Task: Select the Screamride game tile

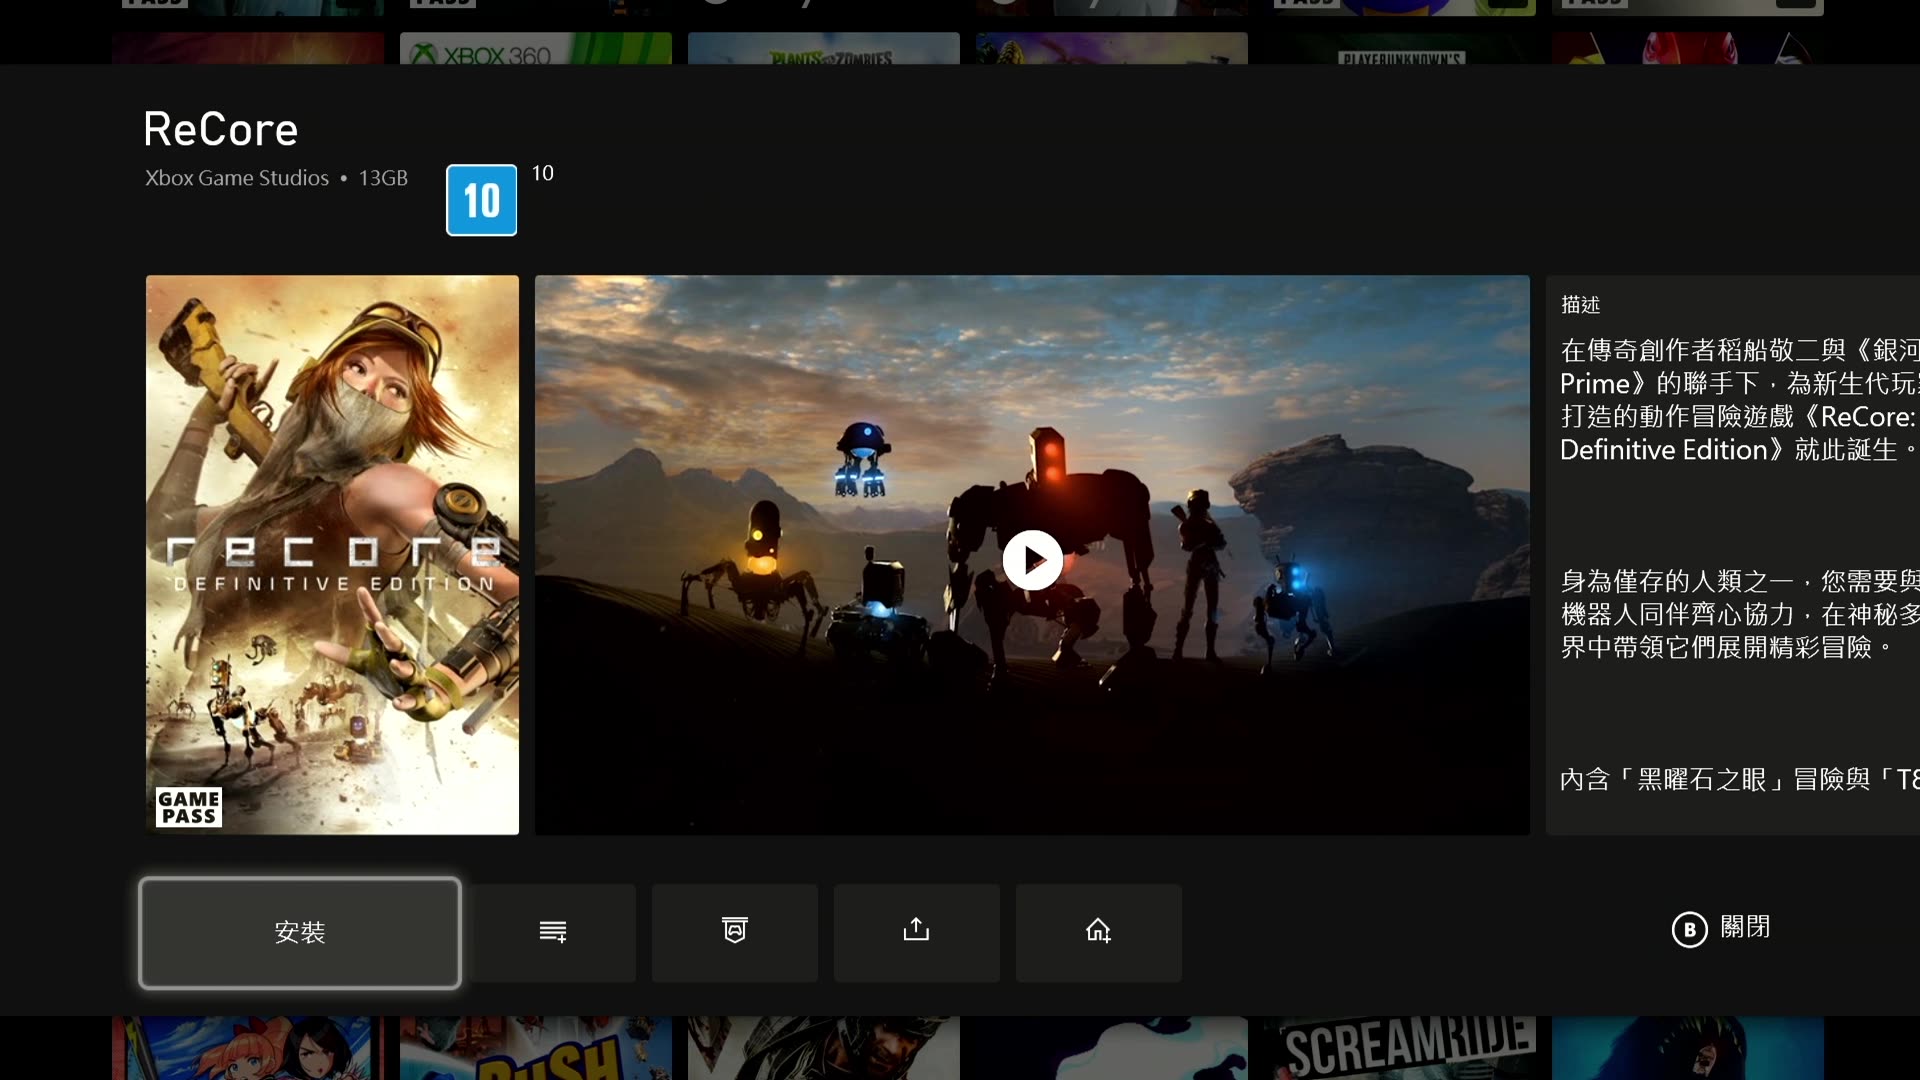Action: click(x=1400, y=1046)
